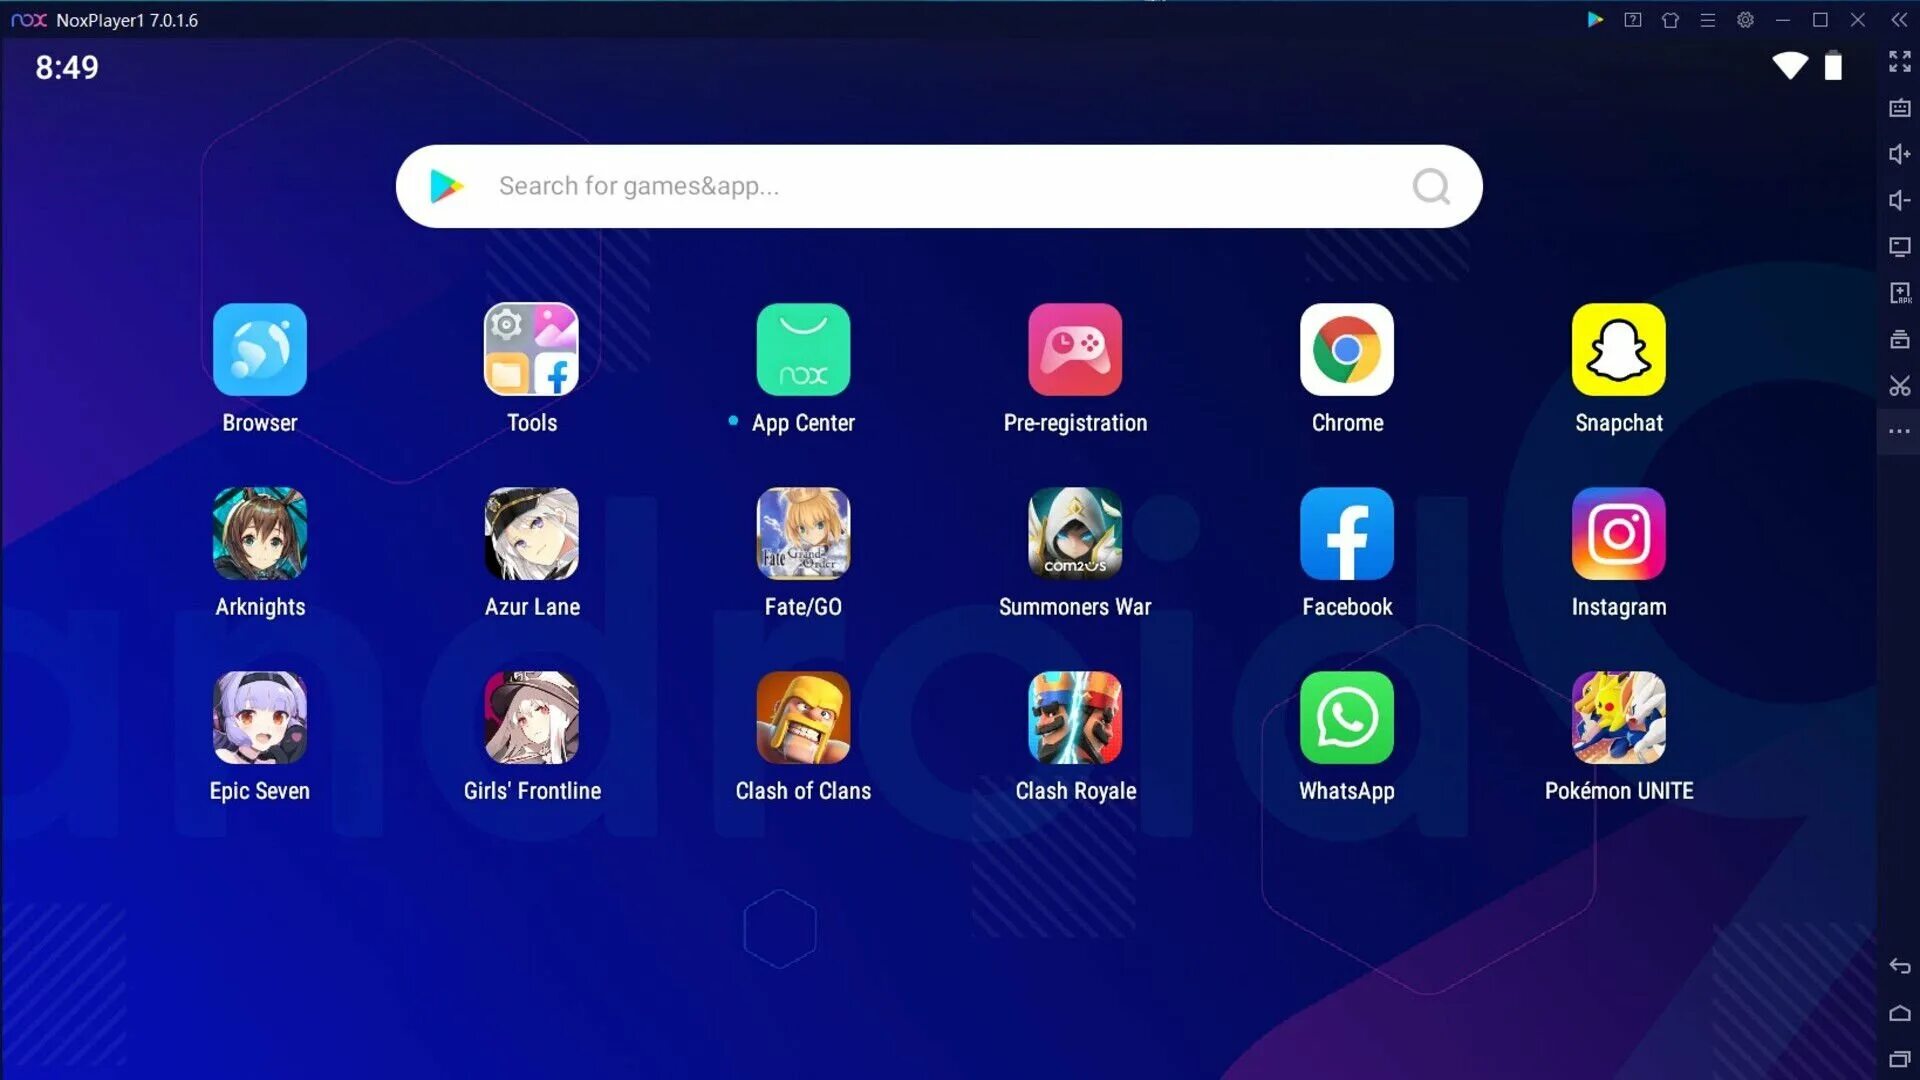Toggle NoxPlayer keyboard macro panel
1920x1080 pixels.
[x=1900, y=108]
